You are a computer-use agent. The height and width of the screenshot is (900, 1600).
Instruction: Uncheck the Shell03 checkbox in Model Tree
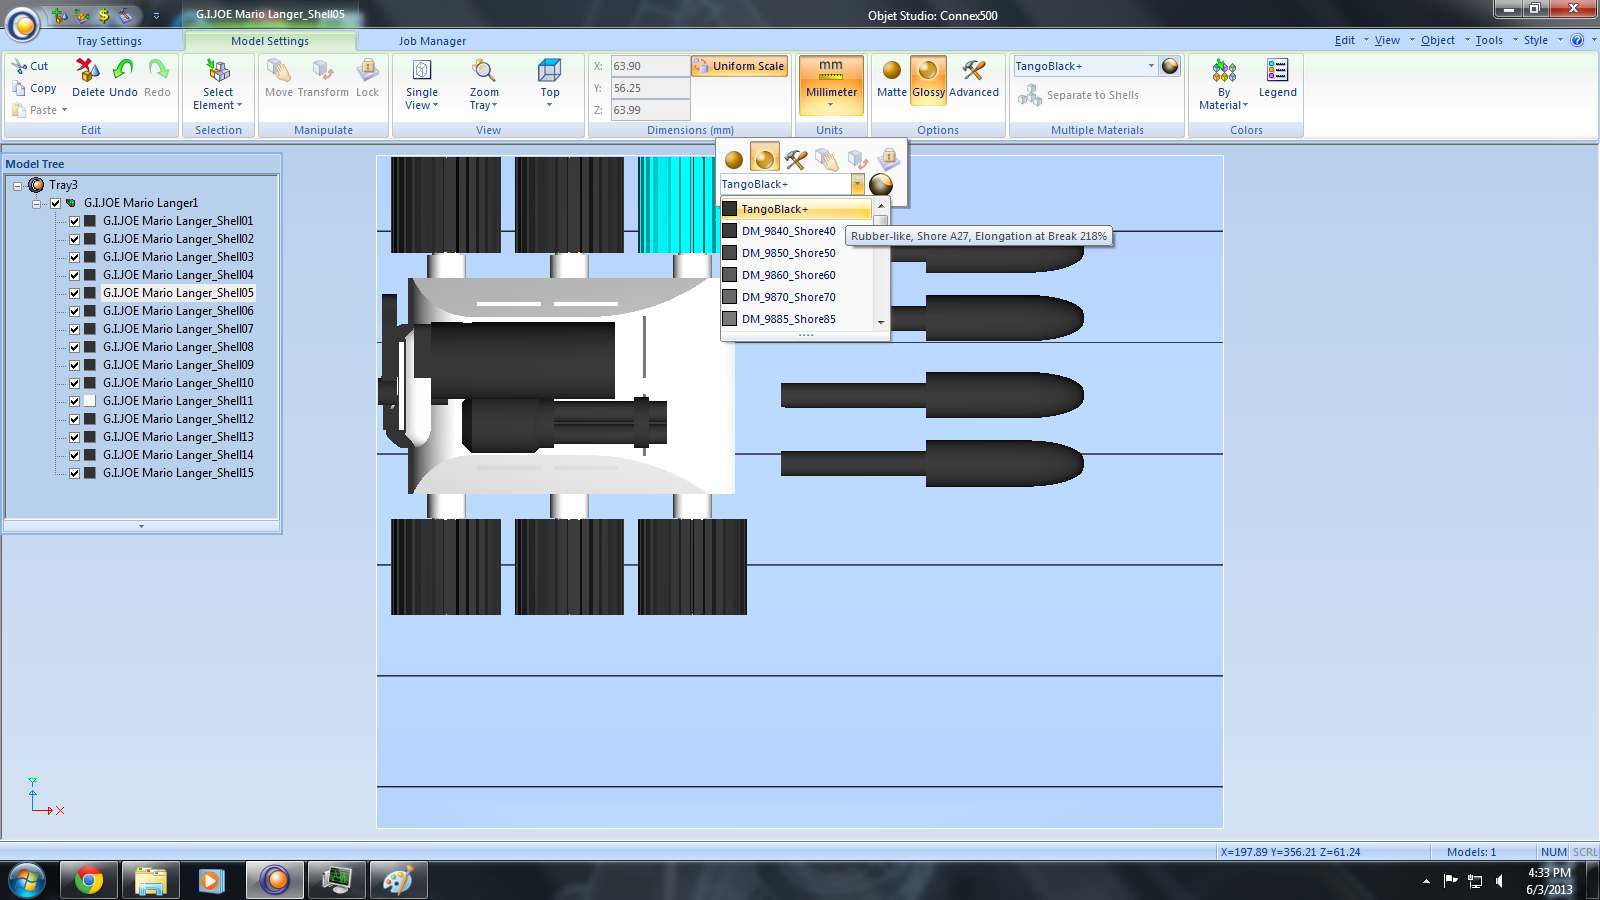pos(74,257)
